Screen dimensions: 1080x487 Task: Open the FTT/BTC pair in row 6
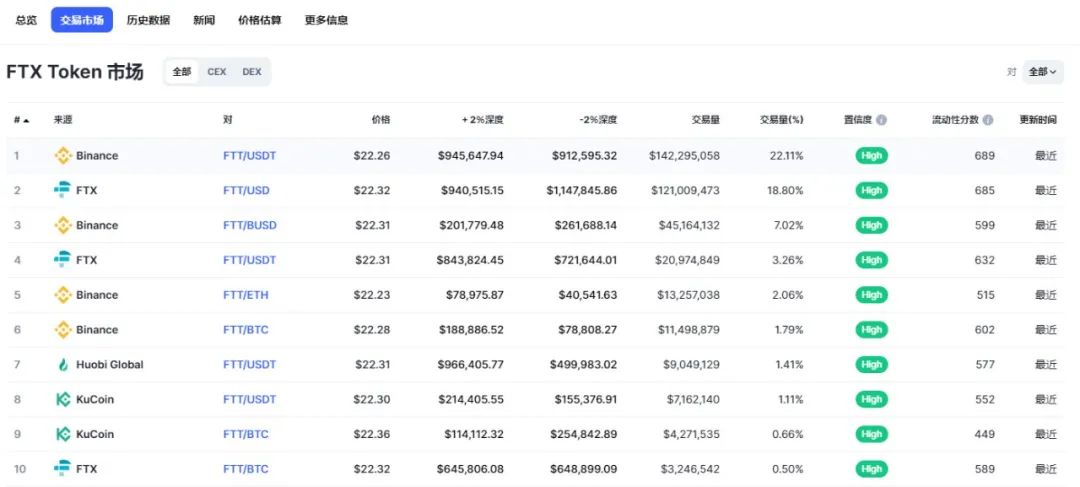click(x=246, y=329)
